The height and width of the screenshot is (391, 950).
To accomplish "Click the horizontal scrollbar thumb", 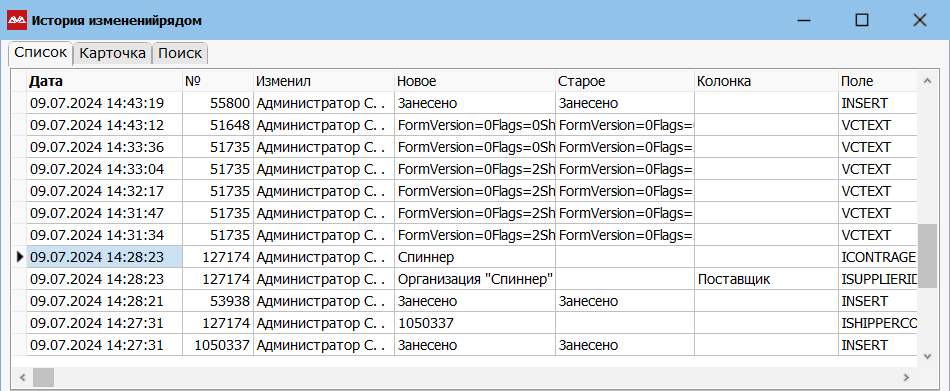I will coord(43,378).
